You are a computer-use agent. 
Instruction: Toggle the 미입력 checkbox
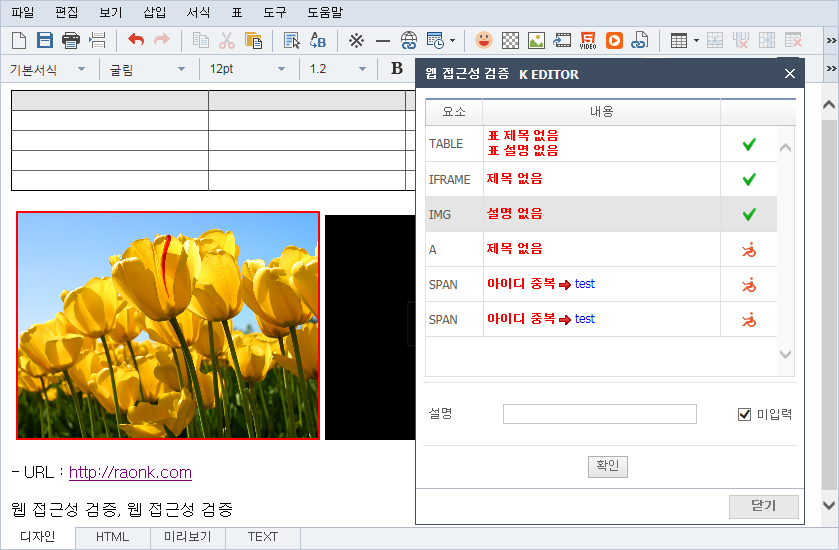point(744,414)
